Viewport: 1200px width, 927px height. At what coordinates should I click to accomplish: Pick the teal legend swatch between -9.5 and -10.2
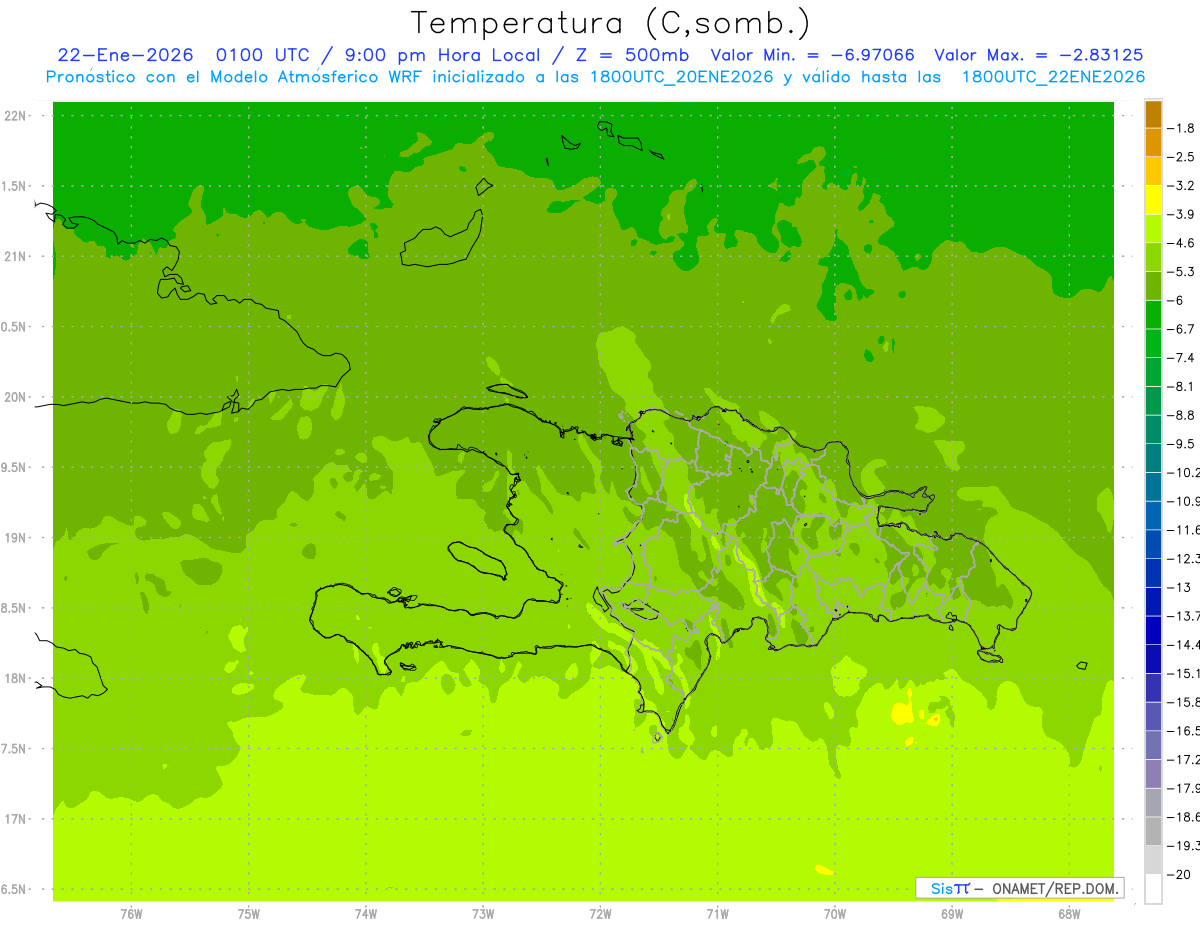point(1153,458)
